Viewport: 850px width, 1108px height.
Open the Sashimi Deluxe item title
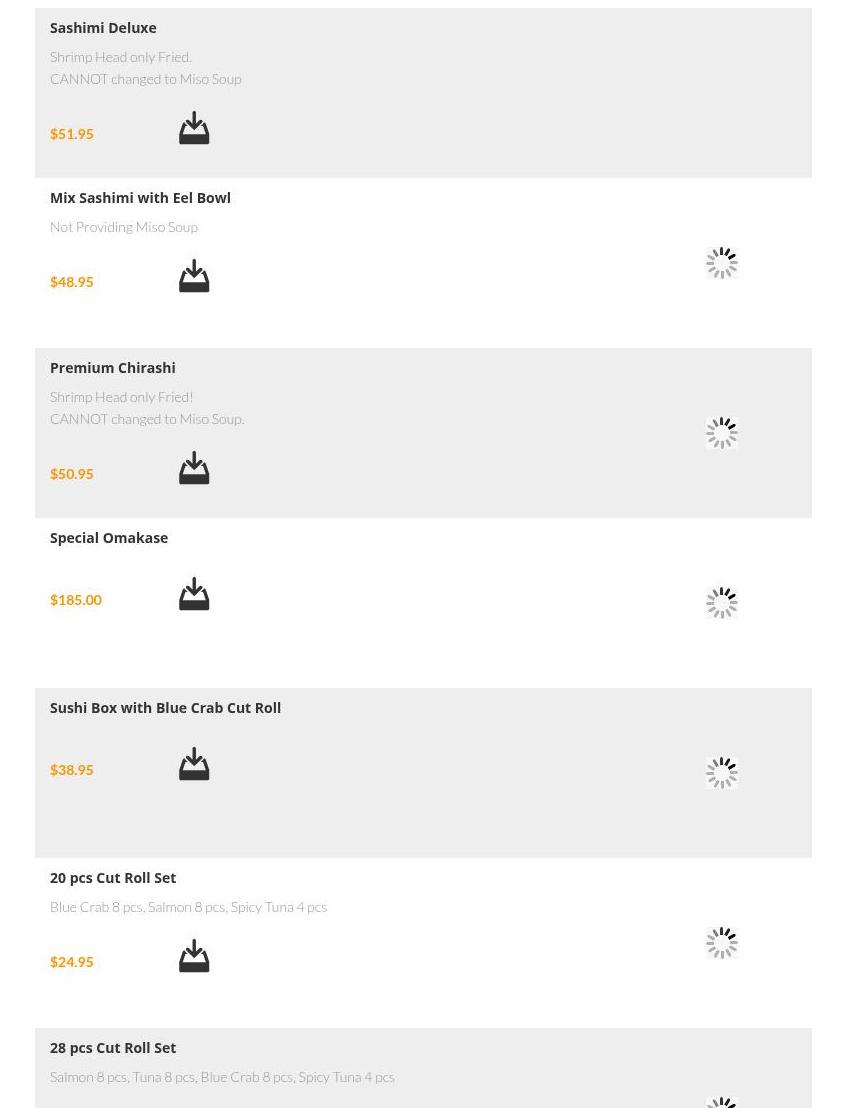pyautogui.click(x=103, y=28)
